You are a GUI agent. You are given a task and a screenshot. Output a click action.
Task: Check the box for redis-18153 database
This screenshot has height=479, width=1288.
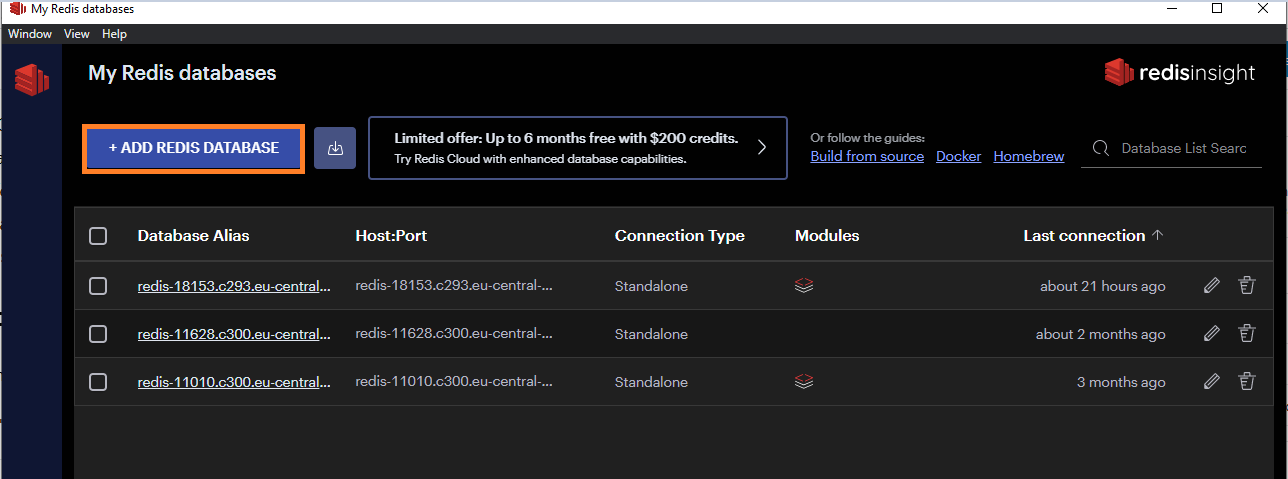98,286
